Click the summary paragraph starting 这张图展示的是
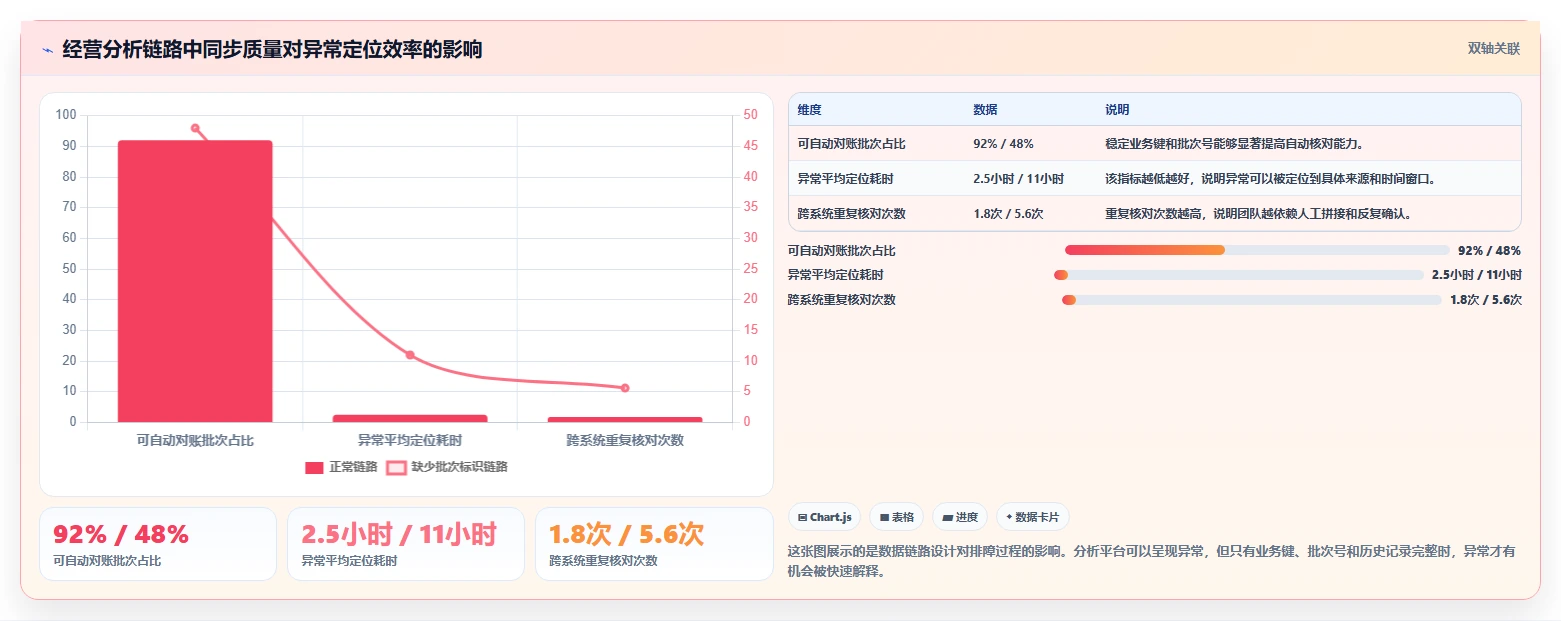The height and width of the screenshot is (621, 1561). pos(1152,563)
